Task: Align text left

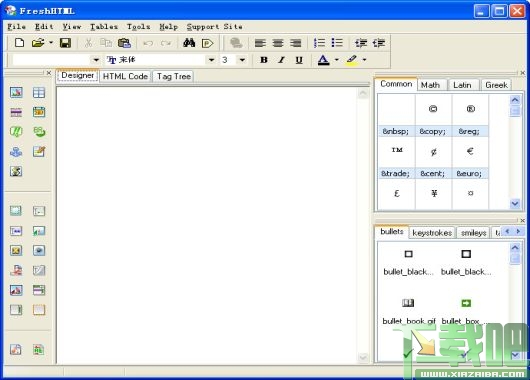Action: click(x=260, y=43)
